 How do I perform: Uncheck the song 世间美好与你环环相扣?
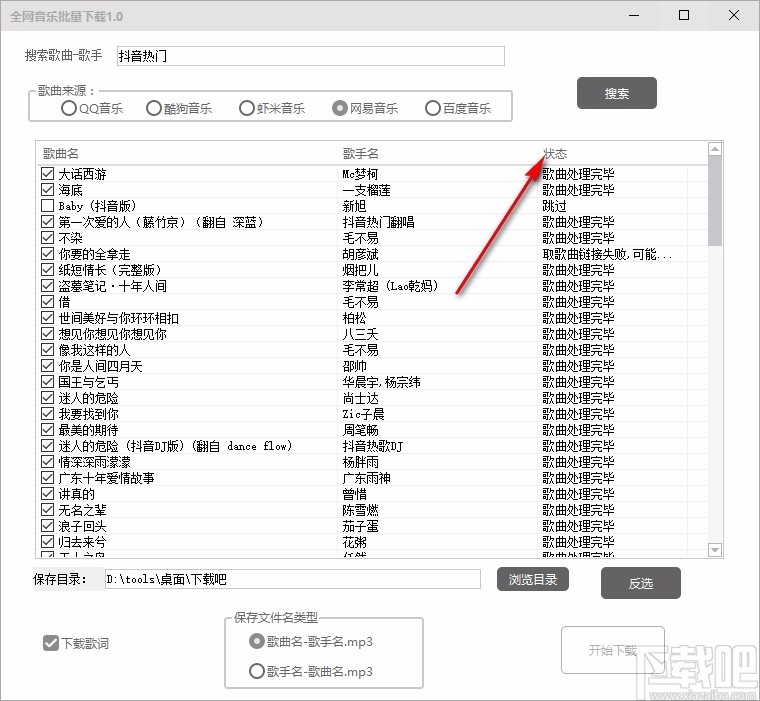click(48, 318)
